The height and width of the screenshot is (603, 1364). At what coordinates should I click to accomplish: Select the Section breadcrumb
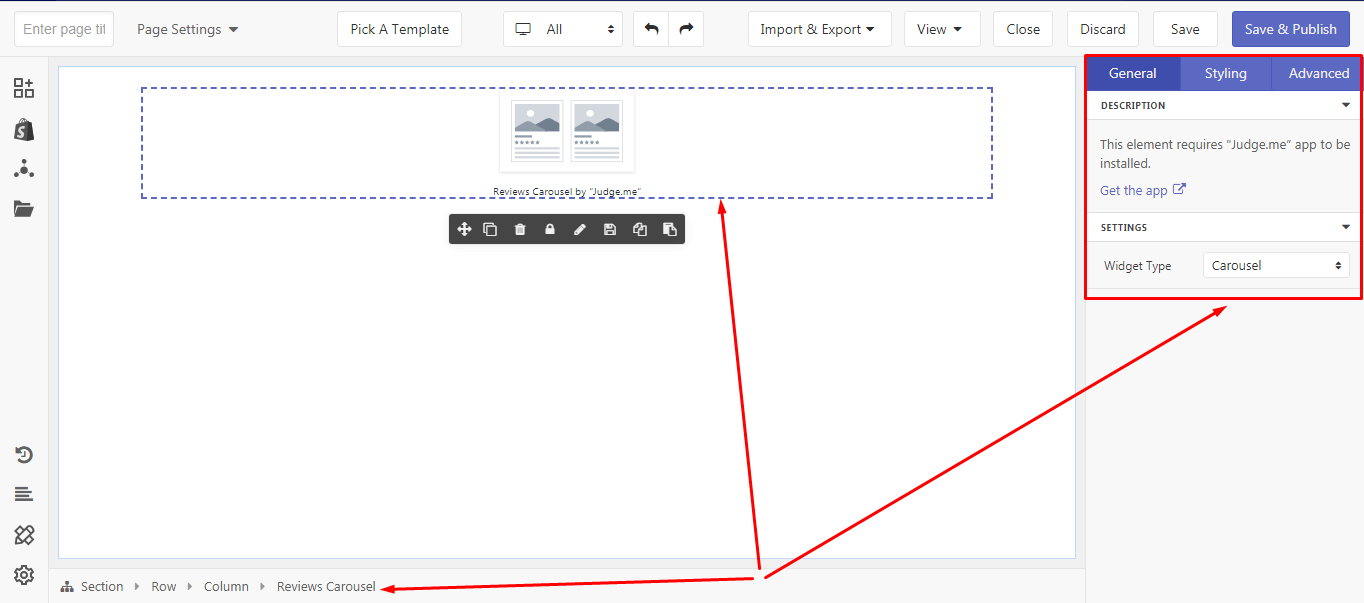102,587
